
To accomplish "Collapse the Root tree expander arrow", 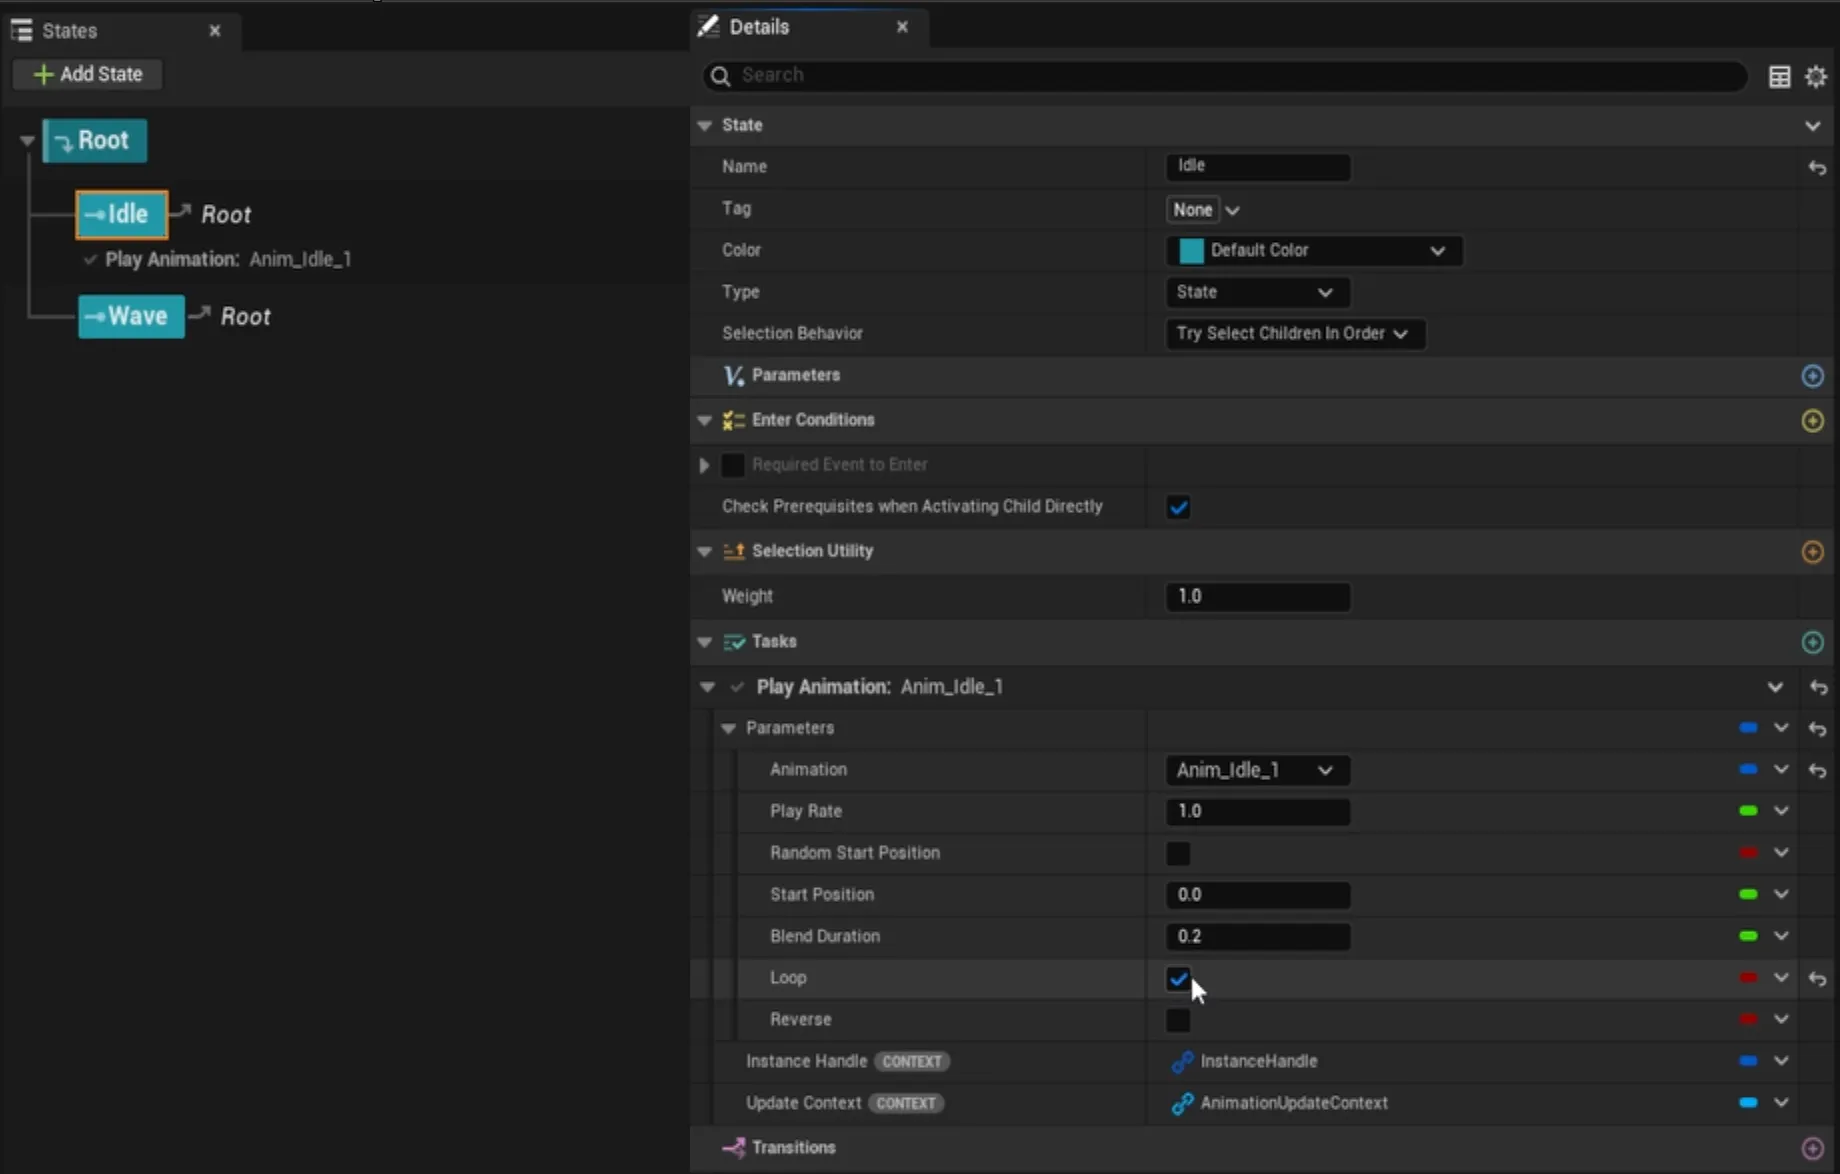I will 27,141.
